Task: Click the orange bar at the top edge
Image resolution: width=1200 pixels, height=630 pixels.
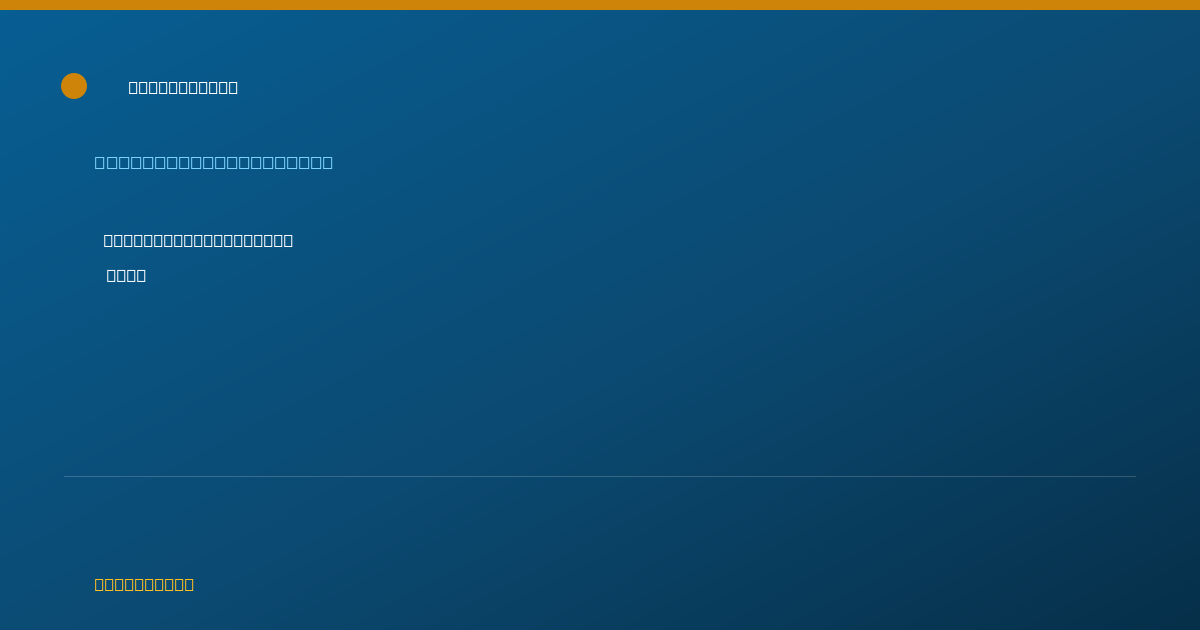Action: pos(600,5)
